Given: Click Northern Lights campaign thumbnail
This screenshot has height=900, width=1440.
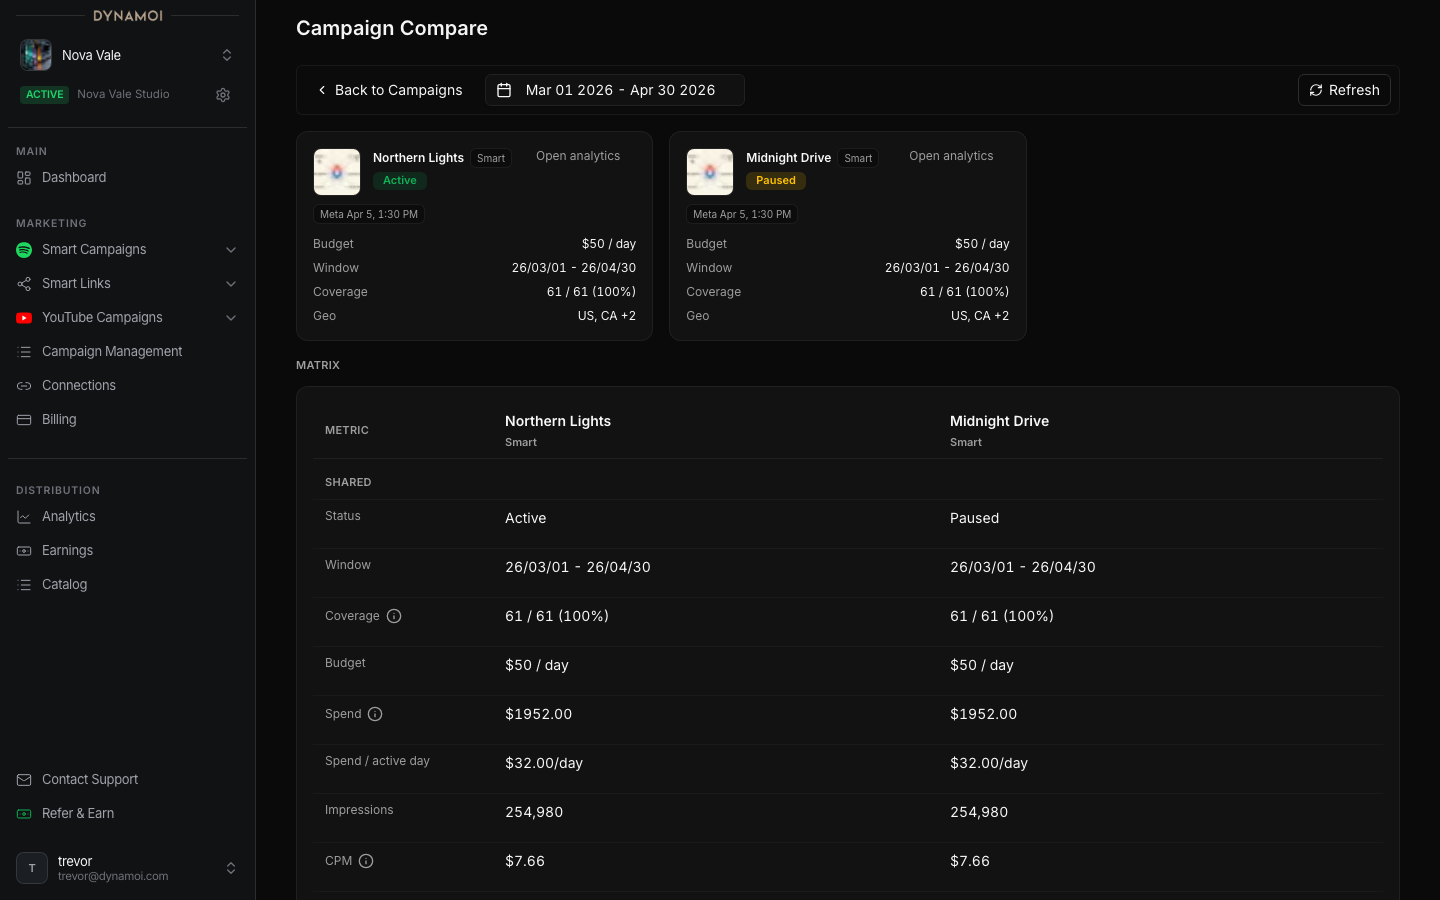Looking at the screenshot, I should click(x=337, y=172).
